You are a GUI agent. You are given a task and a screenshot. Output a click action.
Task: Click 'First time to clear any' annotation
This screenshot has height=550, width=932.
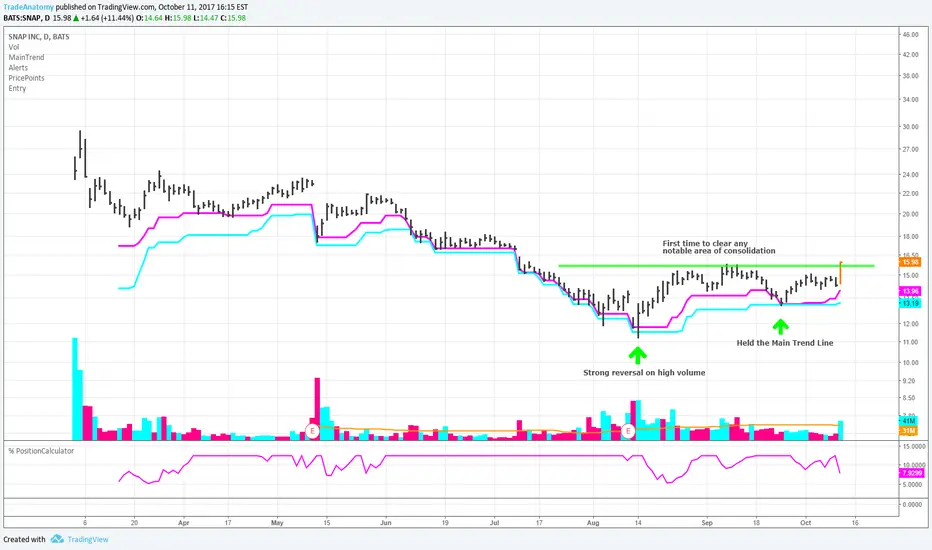point(705,243)
